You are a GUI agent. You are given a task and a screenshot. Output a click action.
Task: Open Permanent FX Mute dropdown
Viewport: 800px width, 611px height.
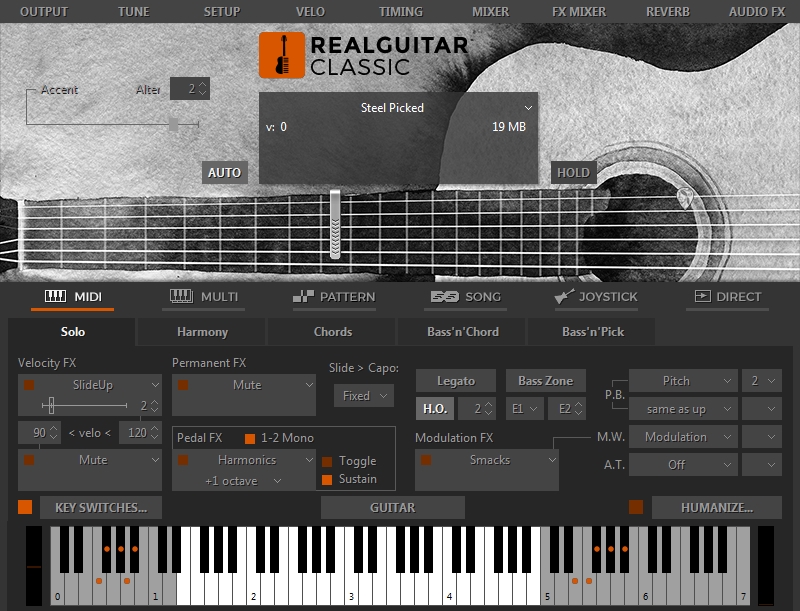(x=309, y=385)
